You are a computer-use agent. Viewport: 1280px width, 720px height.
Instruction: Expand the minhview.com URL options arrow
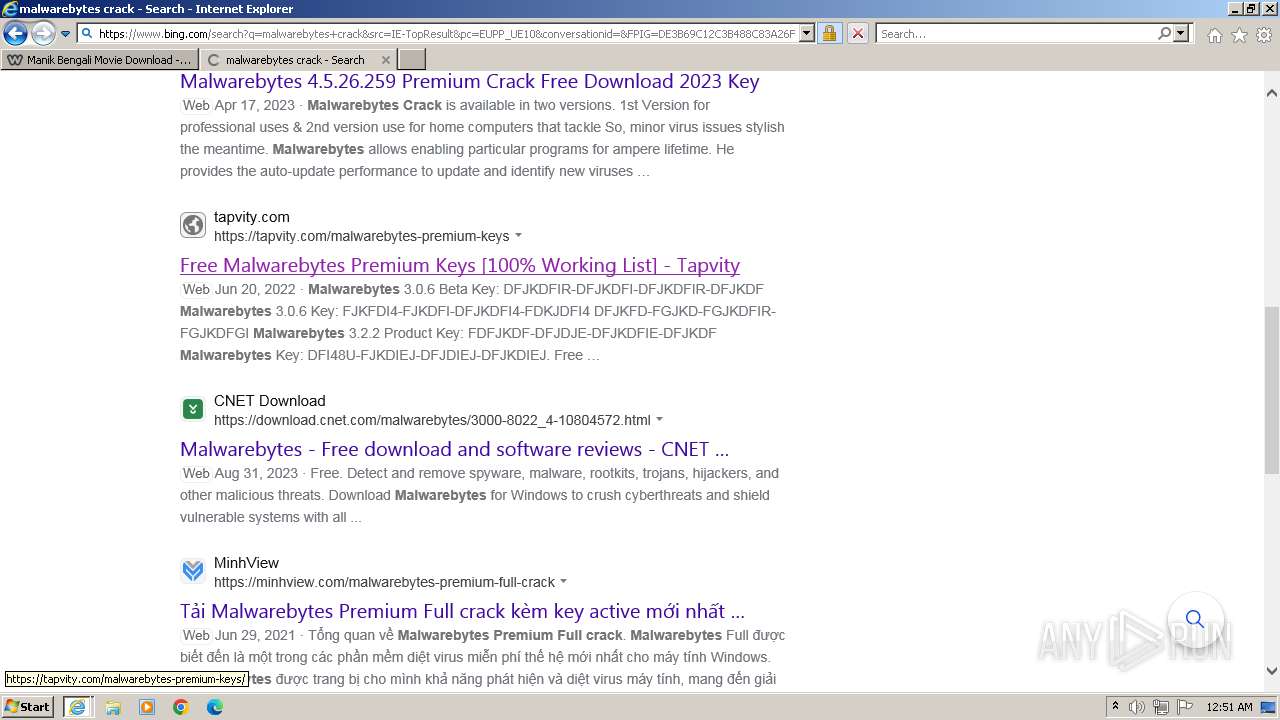coord(563,583)
